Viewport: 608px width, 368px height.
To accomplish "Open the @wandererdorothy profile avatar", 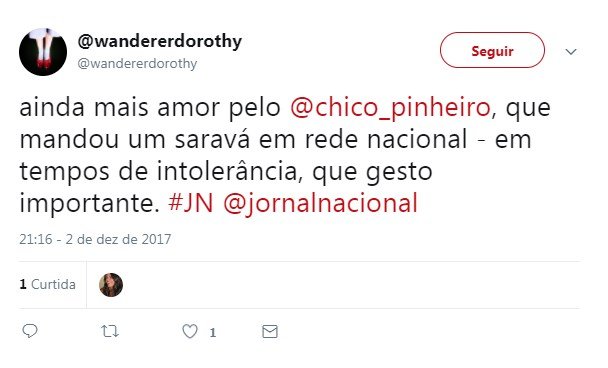I will click(x=43, y=52).
